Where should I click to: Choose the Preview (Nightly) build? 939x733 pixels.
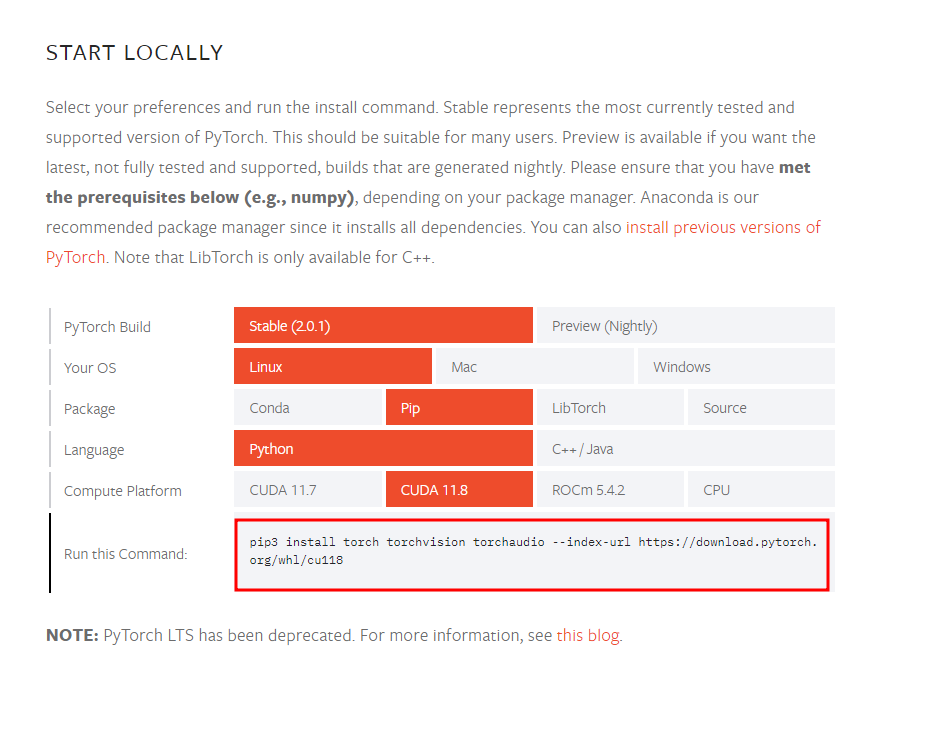(685, 326)
